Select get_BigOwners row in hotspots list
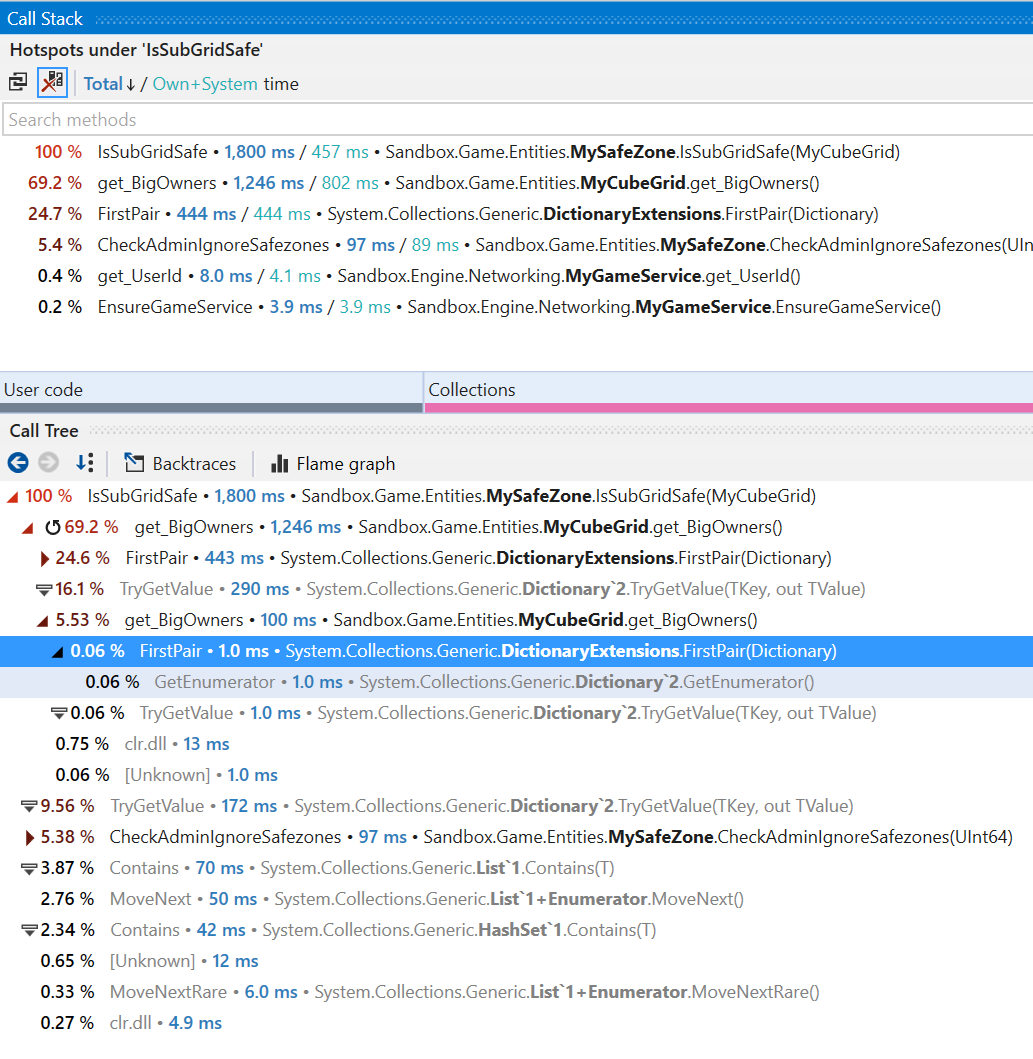This screenshot has width=1033, height=1059. coord(156,183)
